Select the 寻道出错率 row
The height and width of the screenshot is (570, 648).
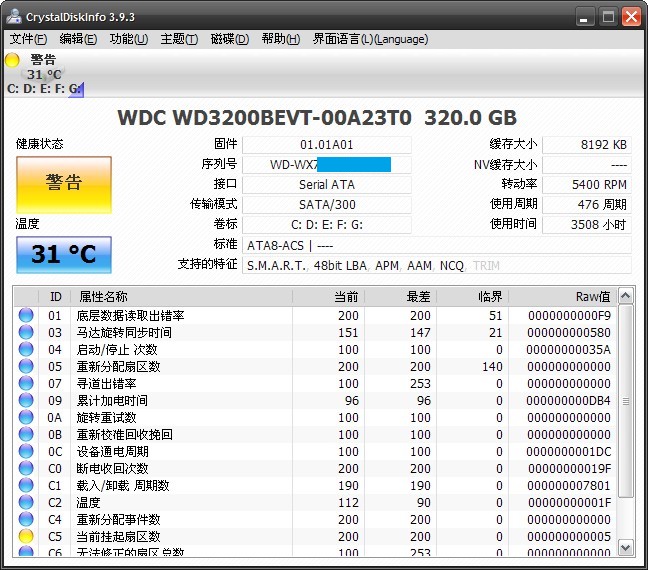(x=315, y=383)
